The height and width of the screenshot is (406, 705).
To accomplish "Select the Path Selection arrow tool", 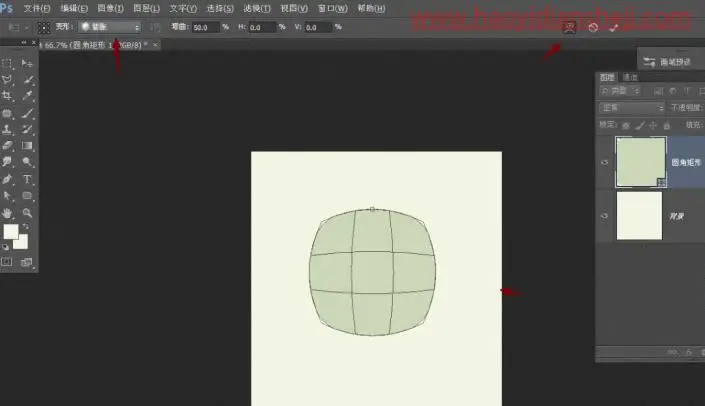I will point(7,196).
